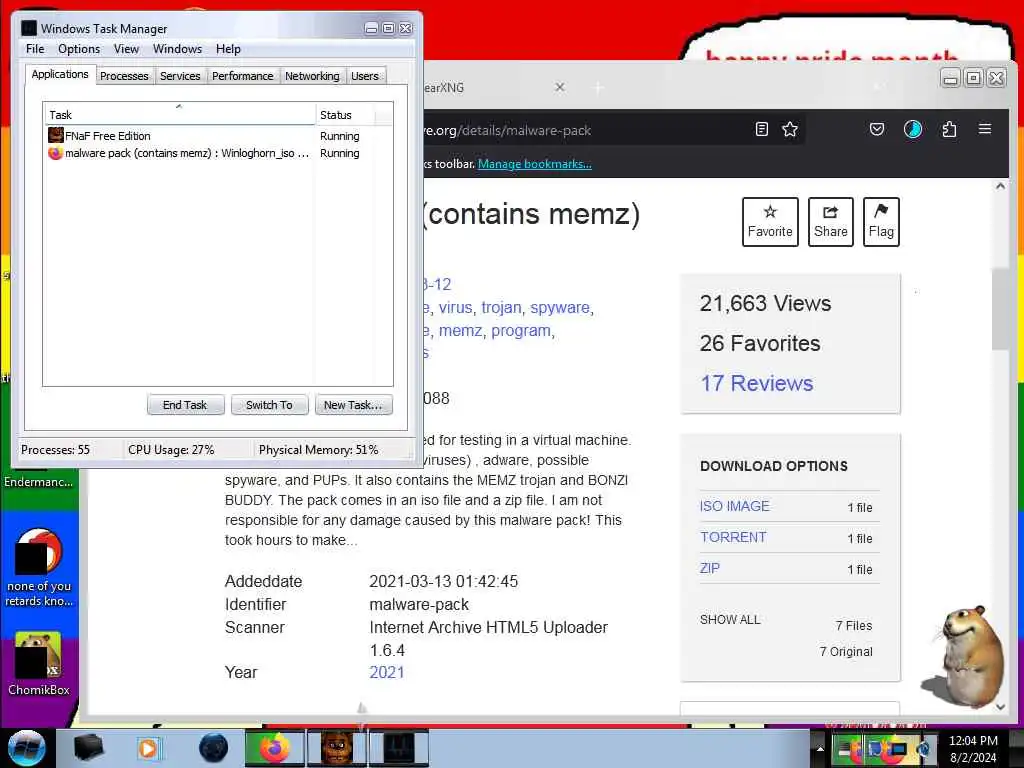
Task: Click the page scroll-down arrow
Action: coord(1000,707)
